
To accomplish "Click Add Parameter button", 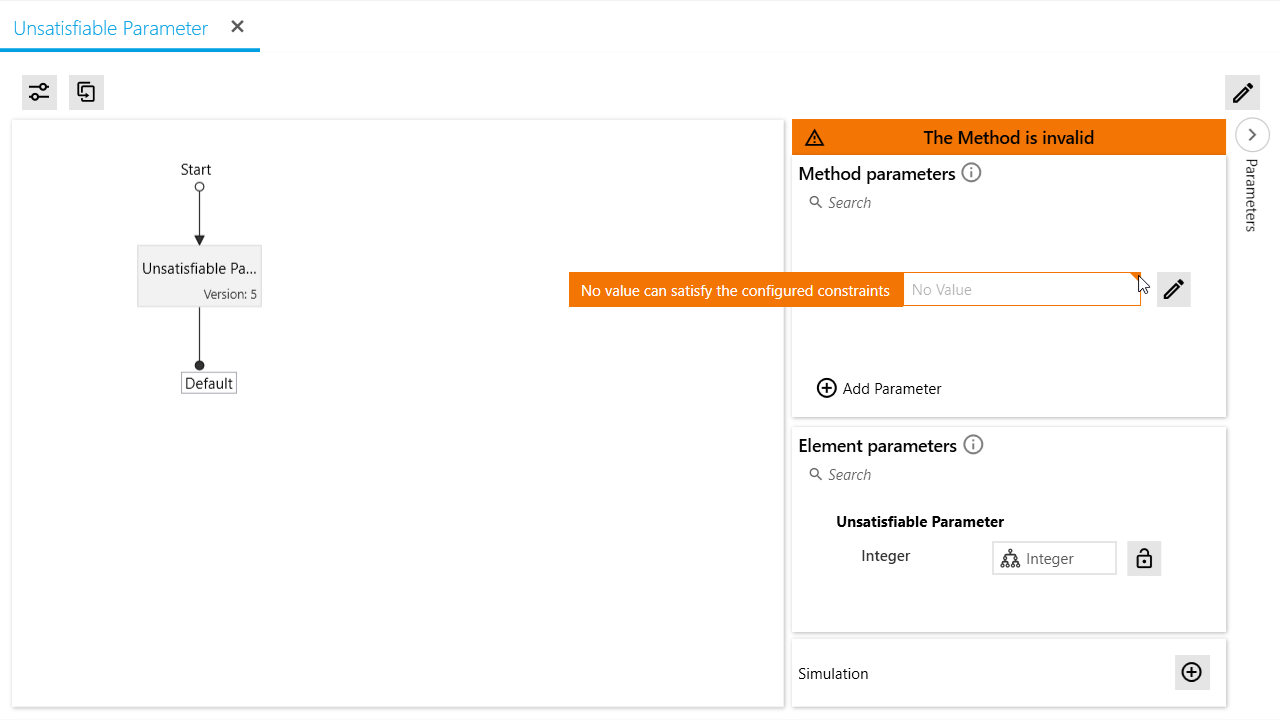I will tap(879, 388).
